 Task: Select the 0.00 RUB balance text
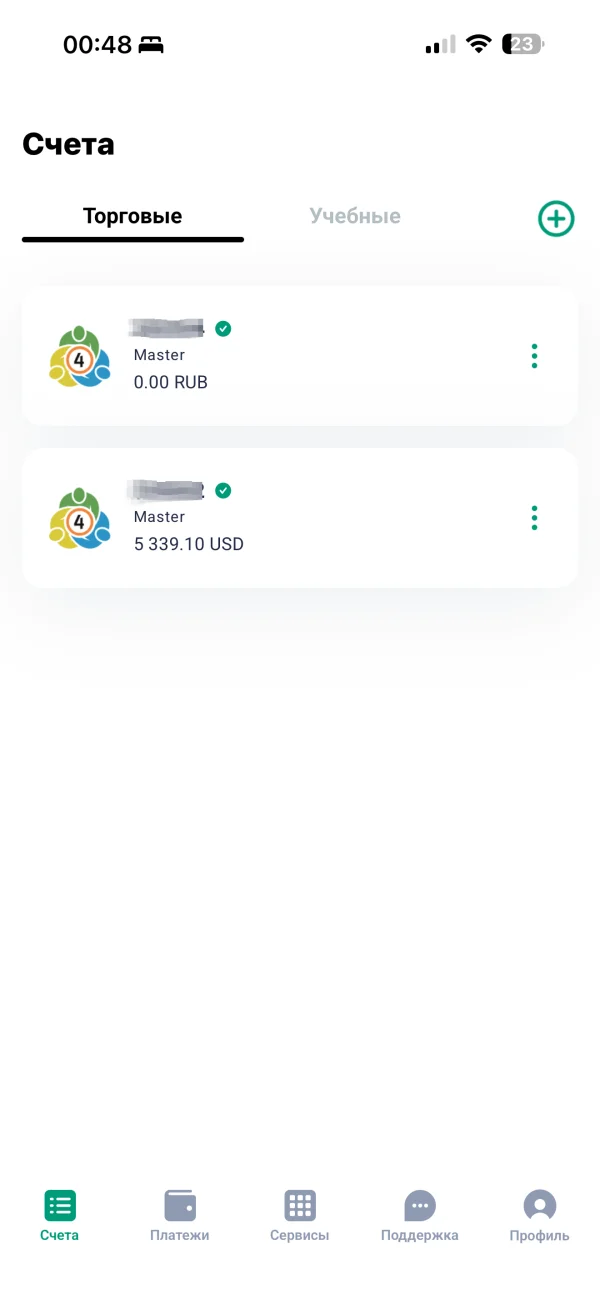click(171, 382)
